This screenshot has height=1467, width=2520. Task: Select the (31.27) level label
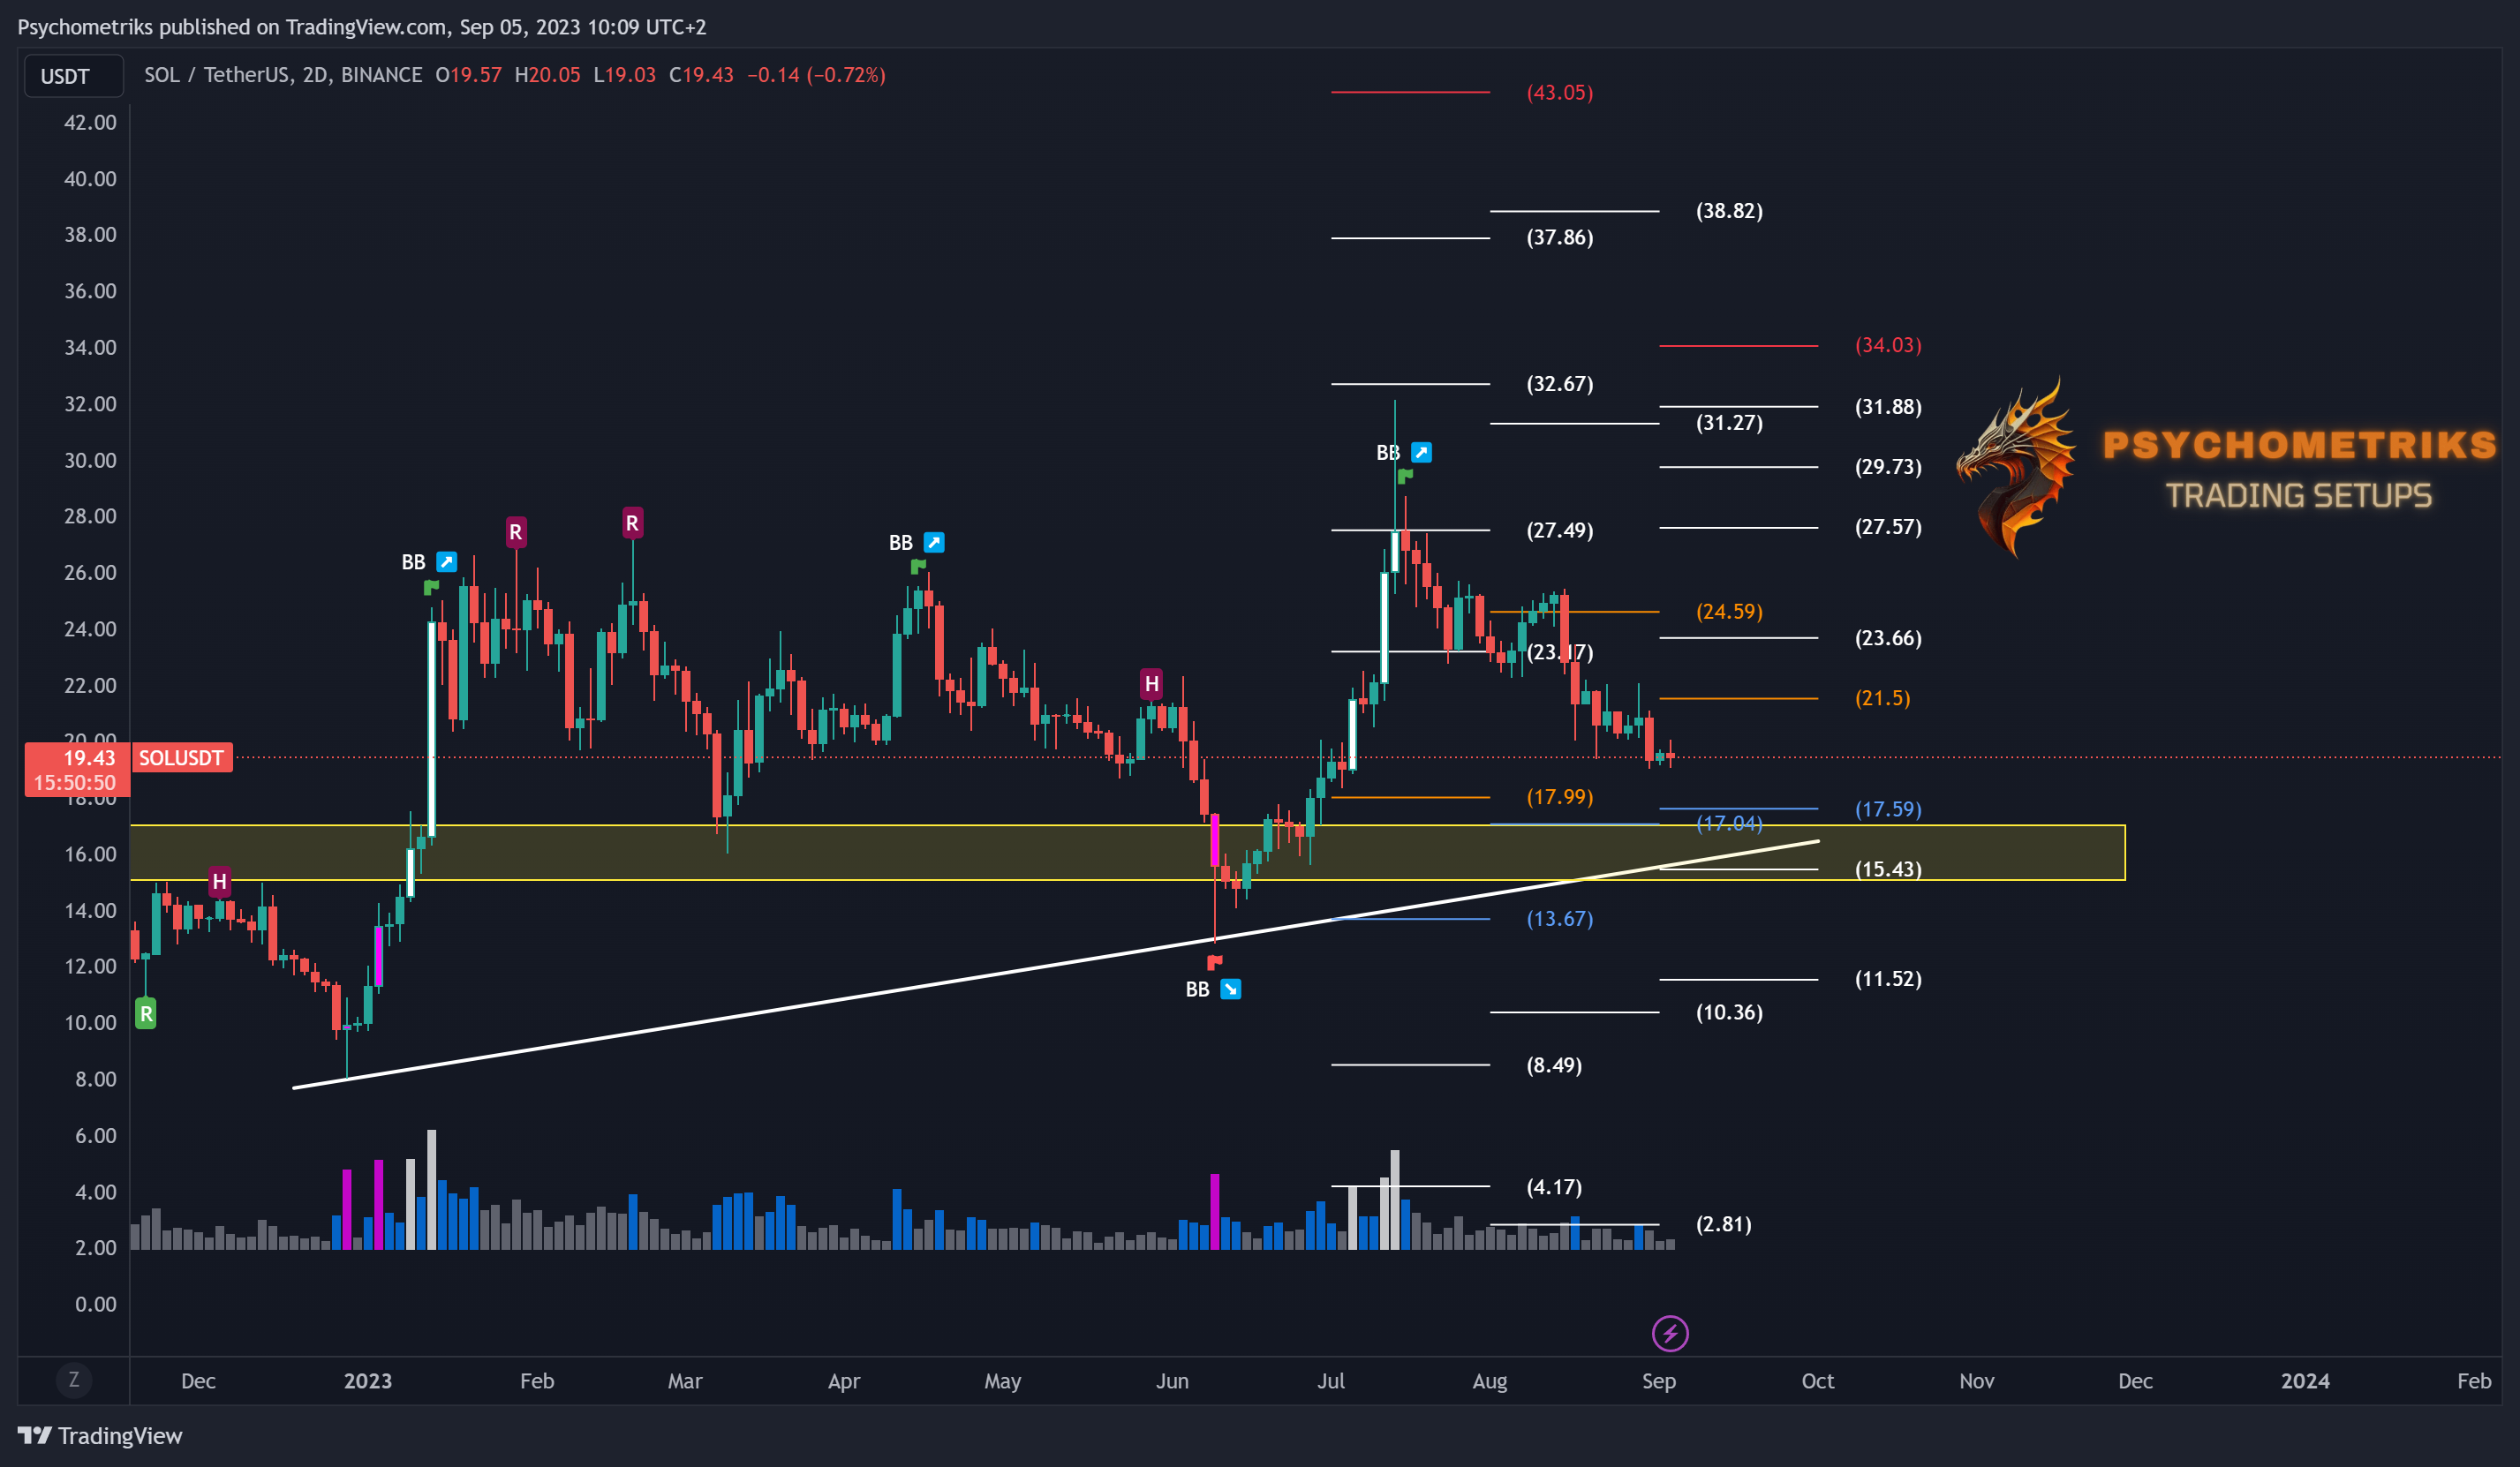pos(1729,423)
